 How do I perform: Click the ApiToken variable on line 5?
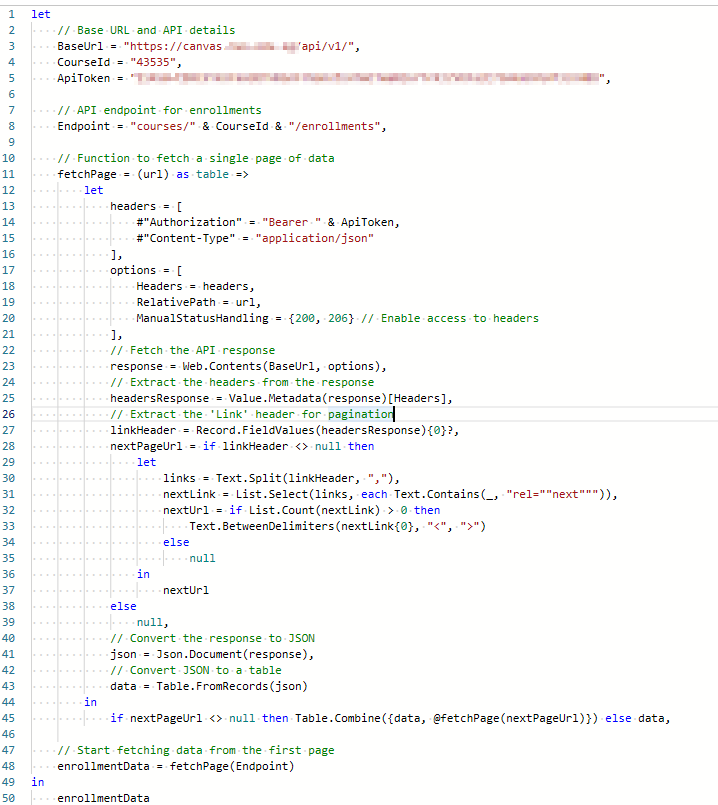point(84,78)
